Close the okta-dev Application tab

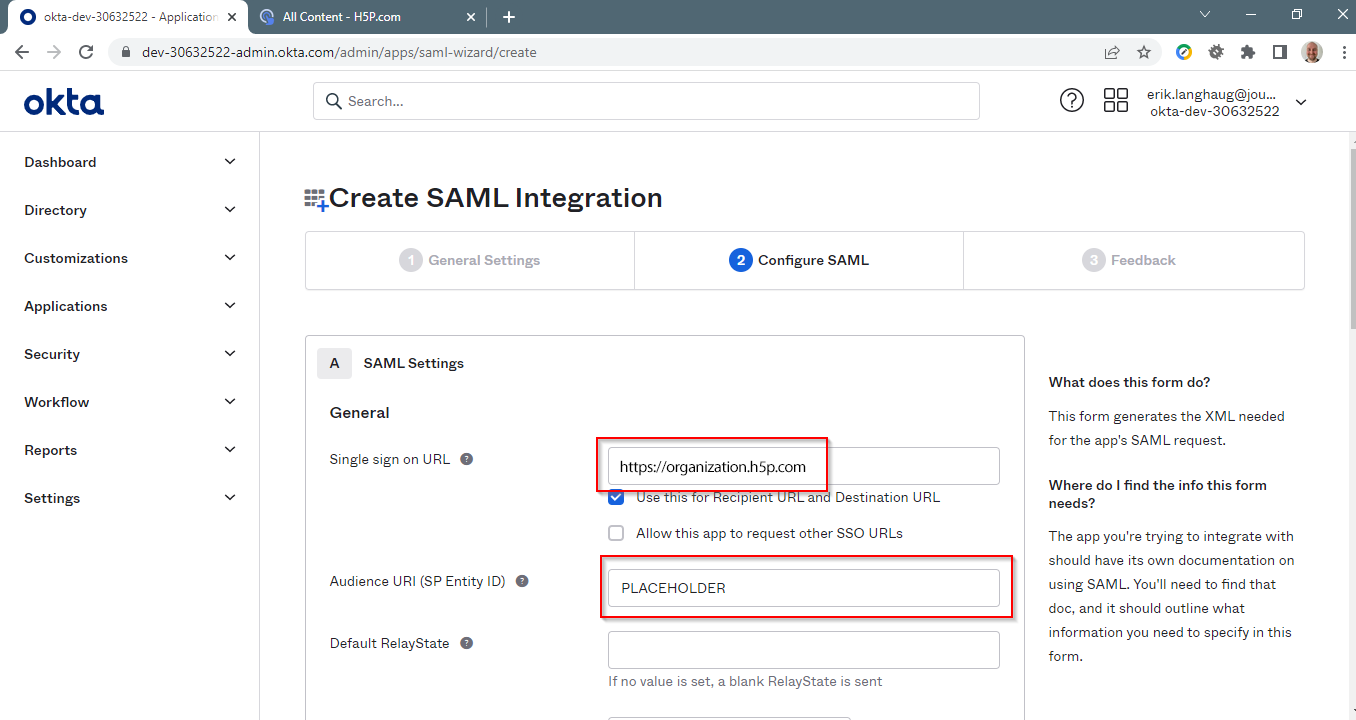coord(234,16)
